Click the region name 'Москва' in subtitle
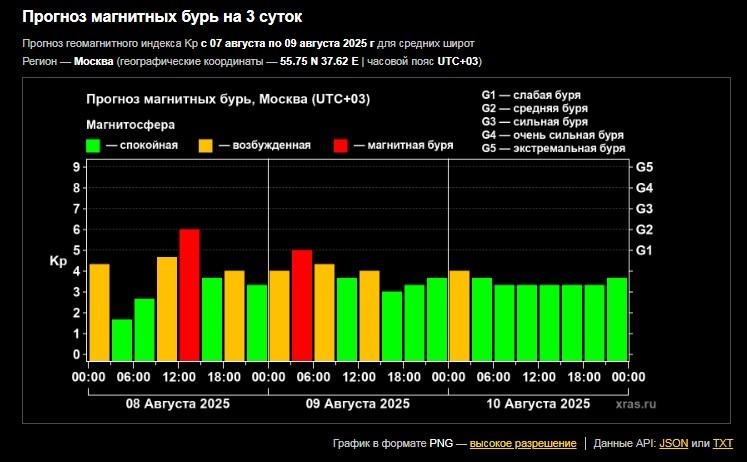Image resolution: width=747 pixels, height=462 pixels. point(94,61)
